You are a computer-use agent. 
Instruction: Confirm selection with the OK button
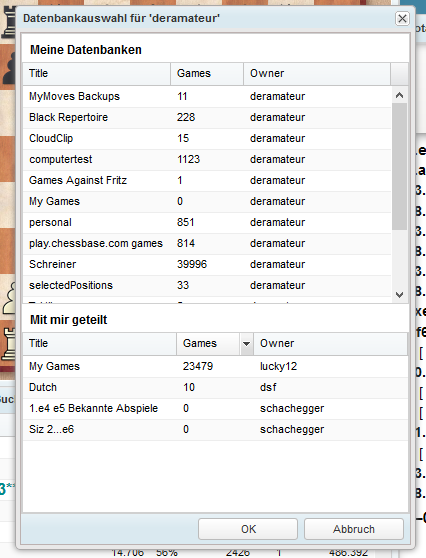(248, 529)
